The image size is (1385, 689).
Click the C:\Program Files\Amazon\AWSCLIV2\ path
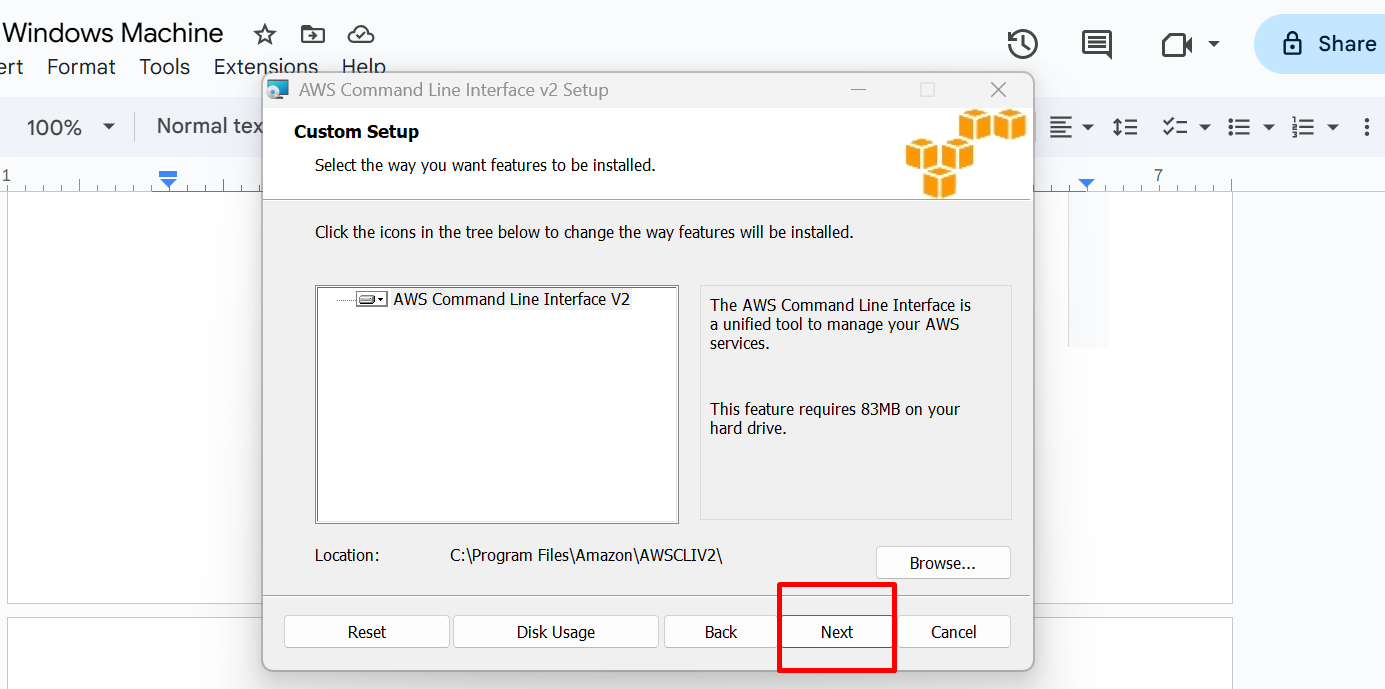(x=586, y=555)
